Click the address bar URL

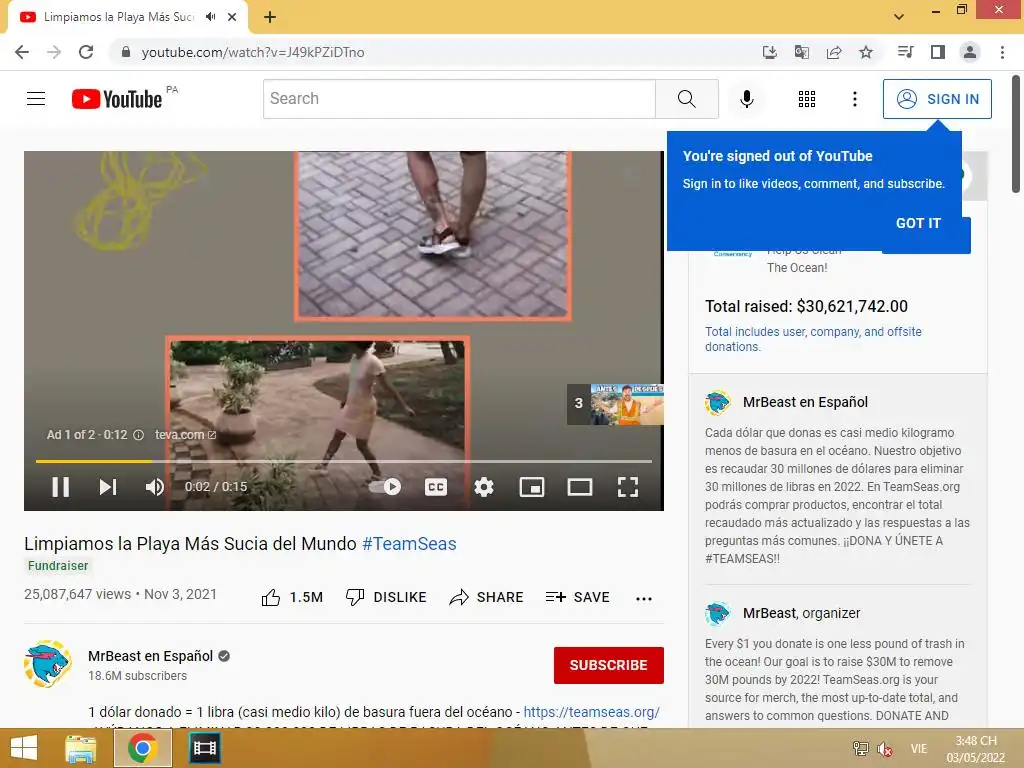pyautogui.click(x=253, y=52)
